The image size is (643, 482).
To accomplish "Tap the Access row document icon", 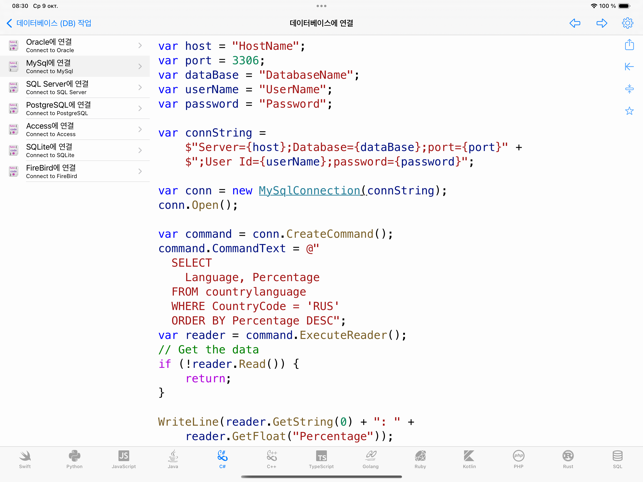I will [14, 129].
